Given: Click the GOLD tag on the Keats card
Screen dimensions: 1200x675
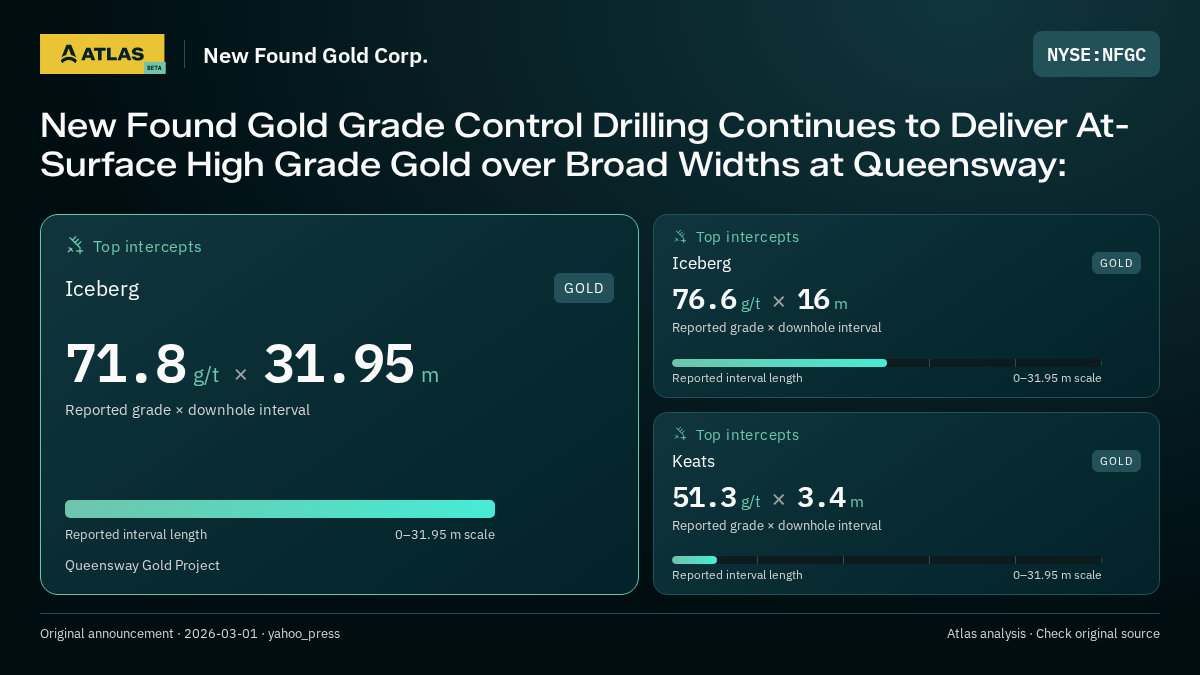Looking at the screenshot, I should tap(1116, 461).
